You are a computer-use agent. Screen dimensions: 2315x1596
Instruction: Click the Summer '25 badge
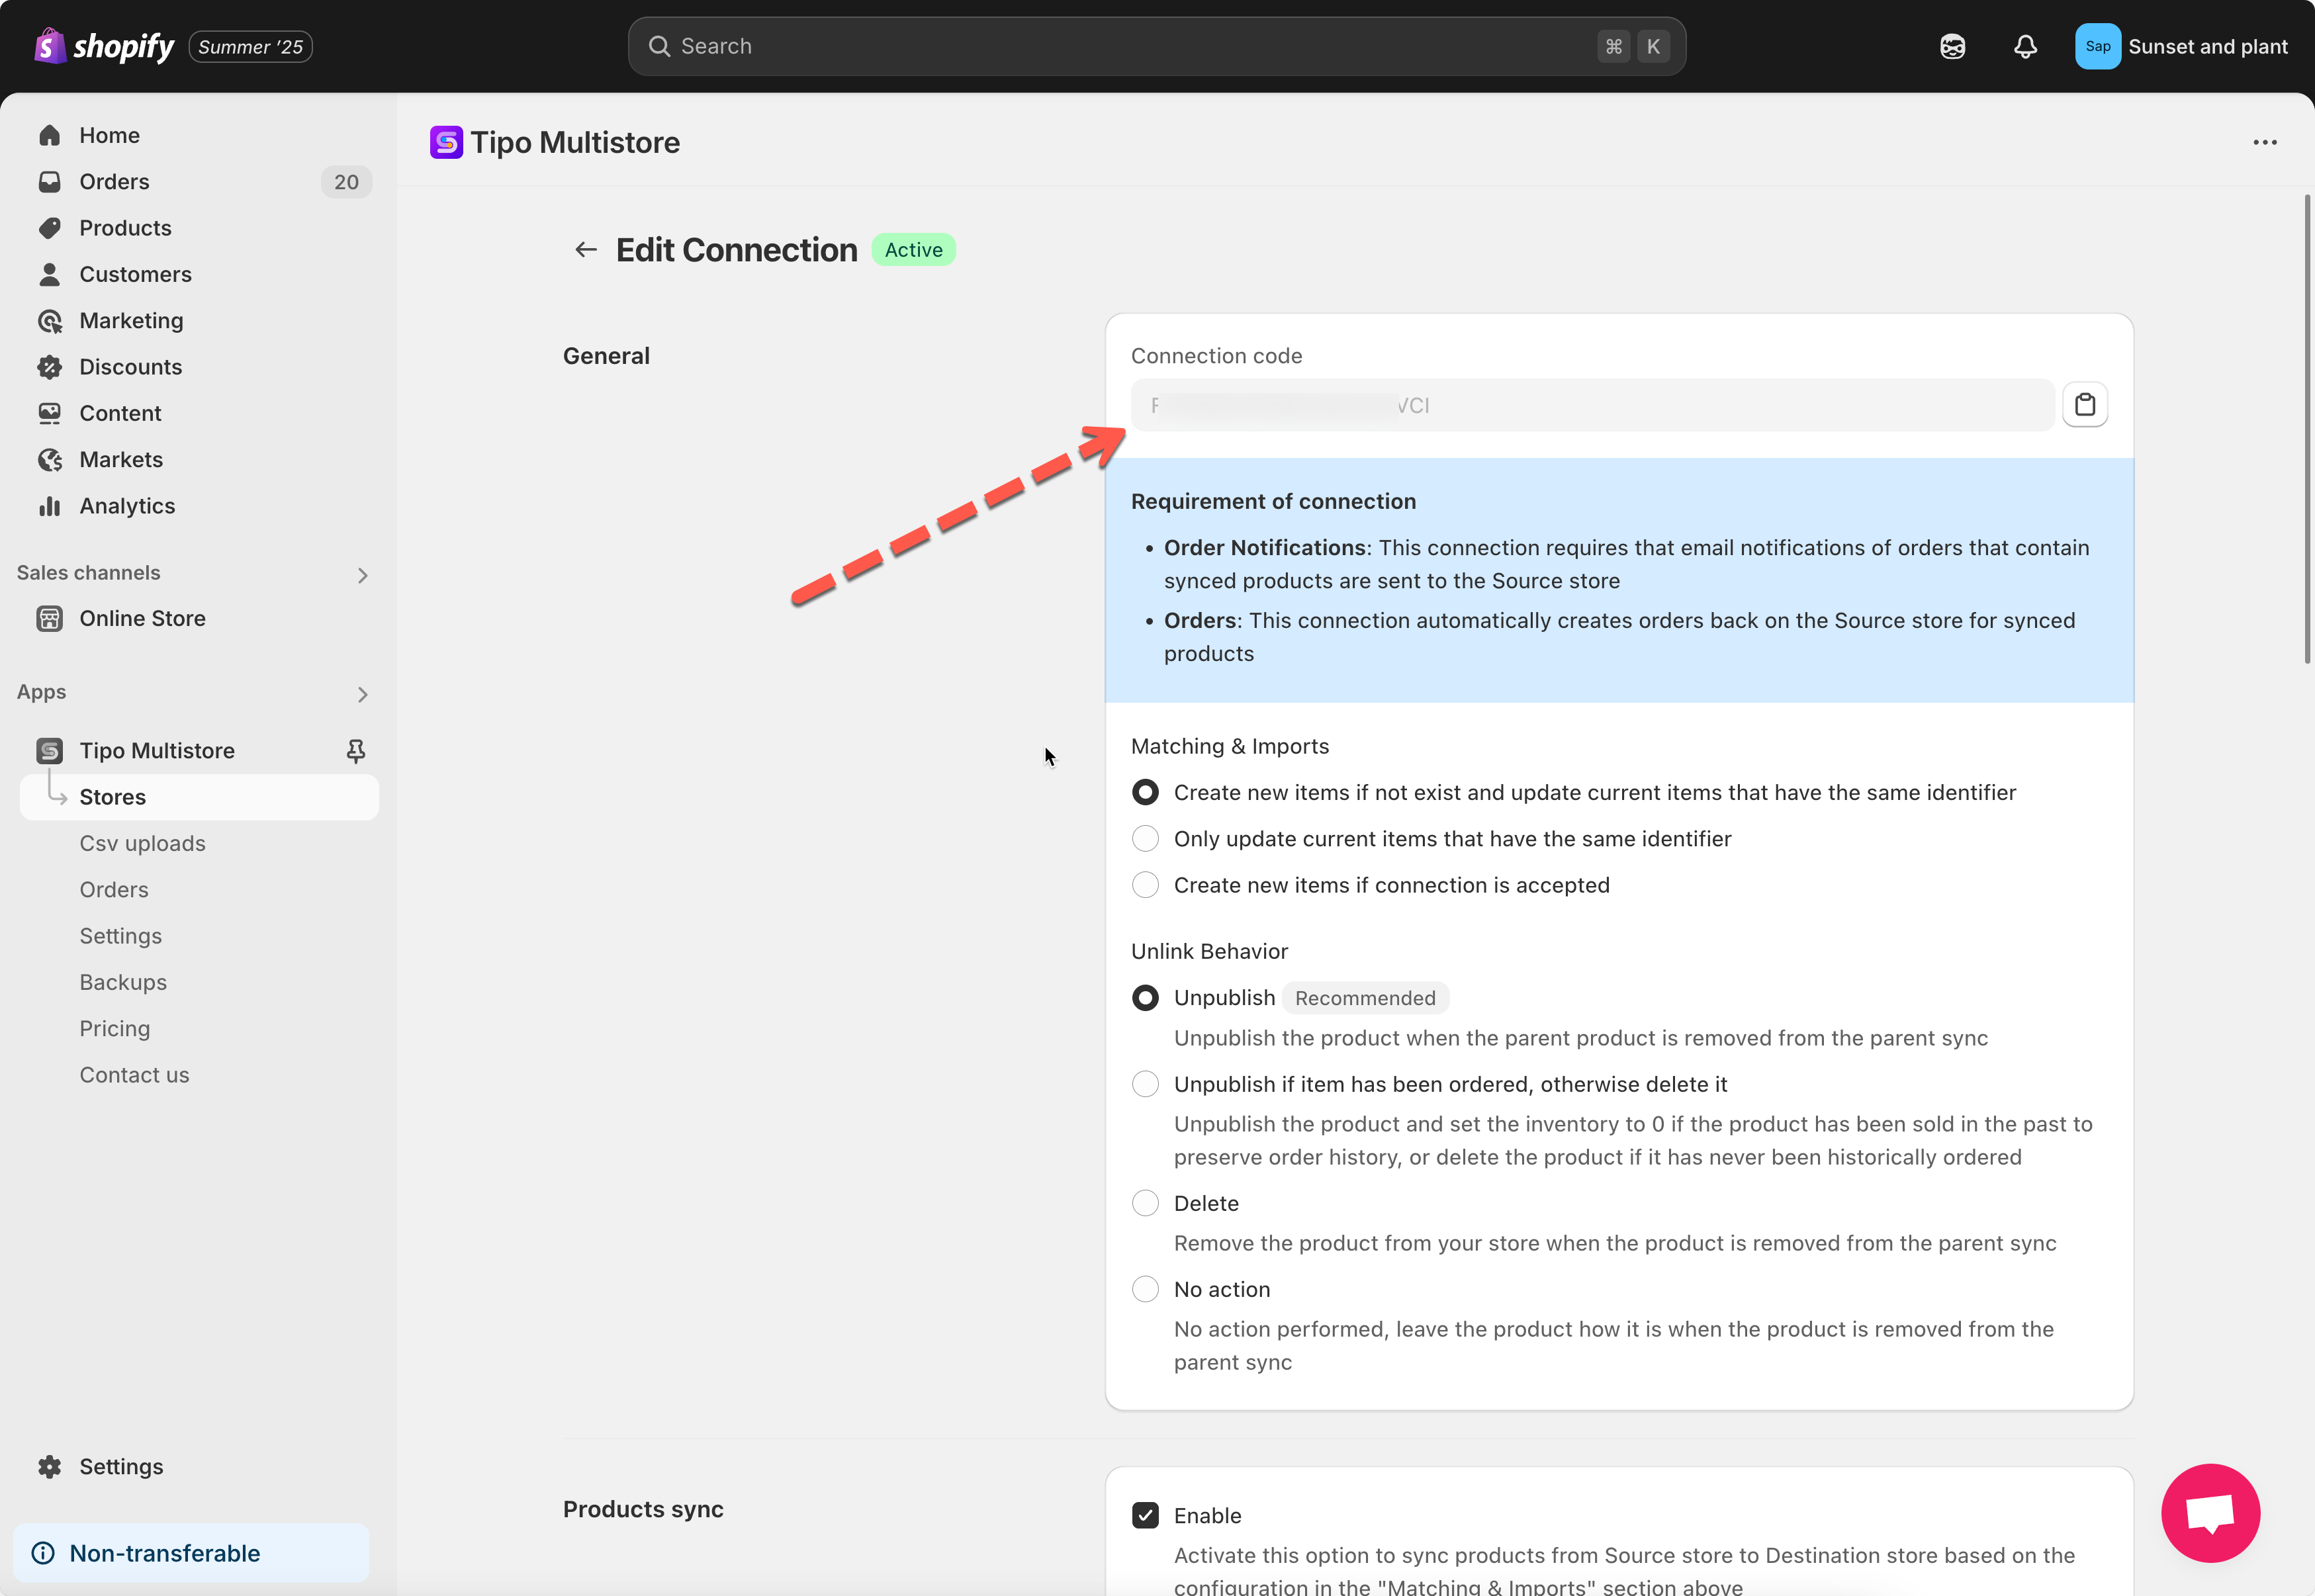250,47
